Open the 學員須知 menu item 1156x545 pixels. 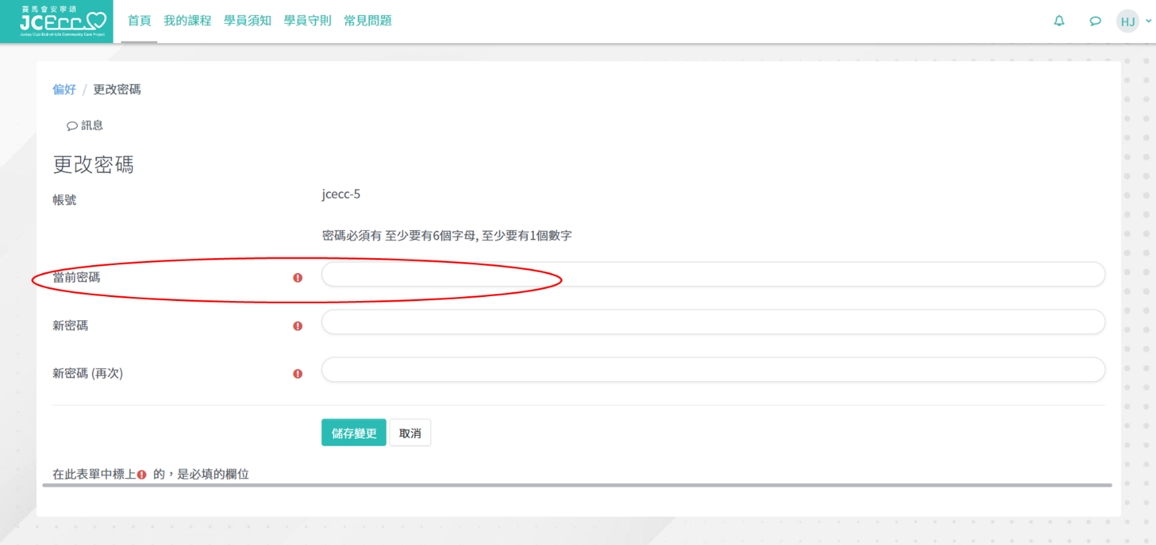(x=247, y=21)
